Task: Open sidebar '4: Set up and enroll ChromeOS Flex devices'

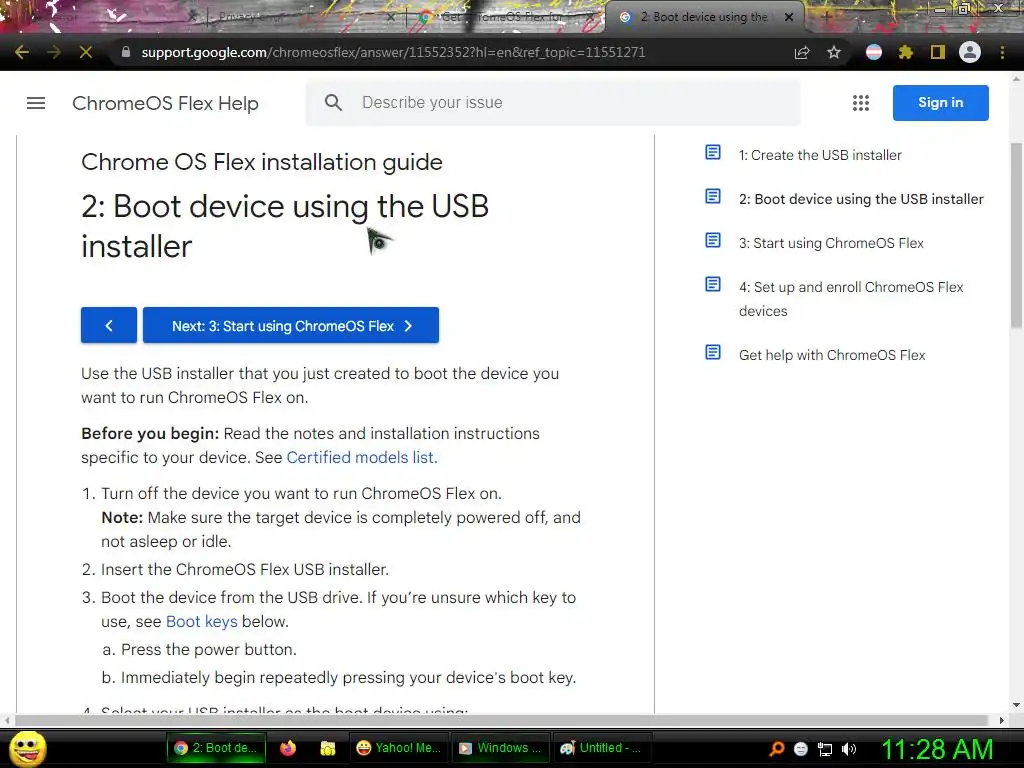Action: pos(851,298)
